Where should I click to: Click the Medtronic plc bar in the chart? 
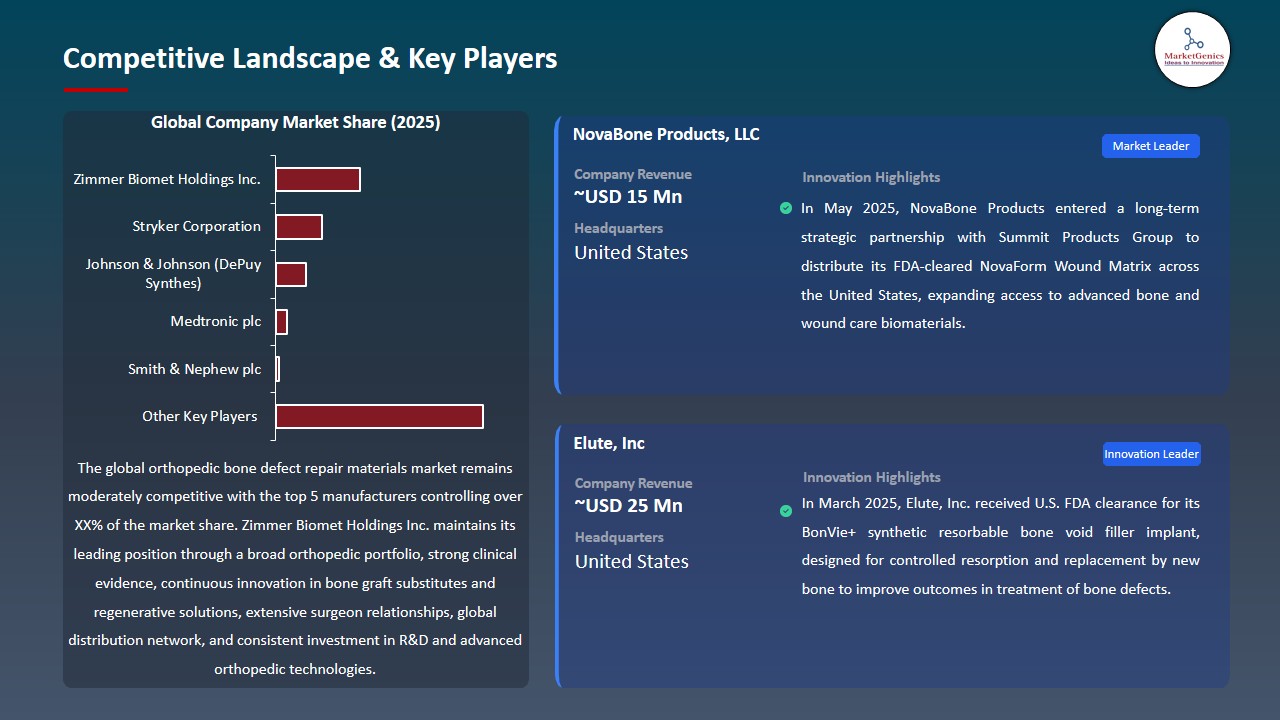coord(282,321)
